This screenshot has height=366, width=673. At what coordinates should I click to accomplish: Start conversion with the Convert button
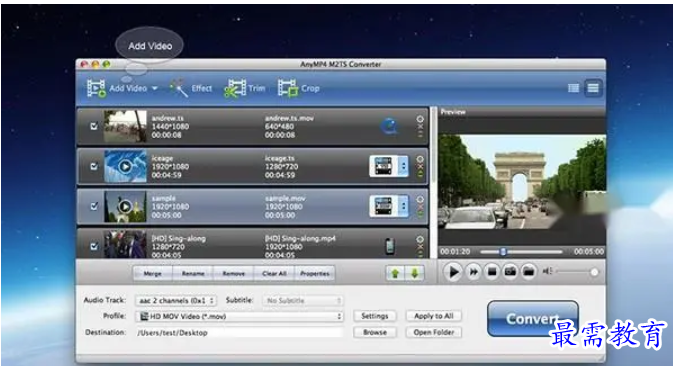[533, 318]
